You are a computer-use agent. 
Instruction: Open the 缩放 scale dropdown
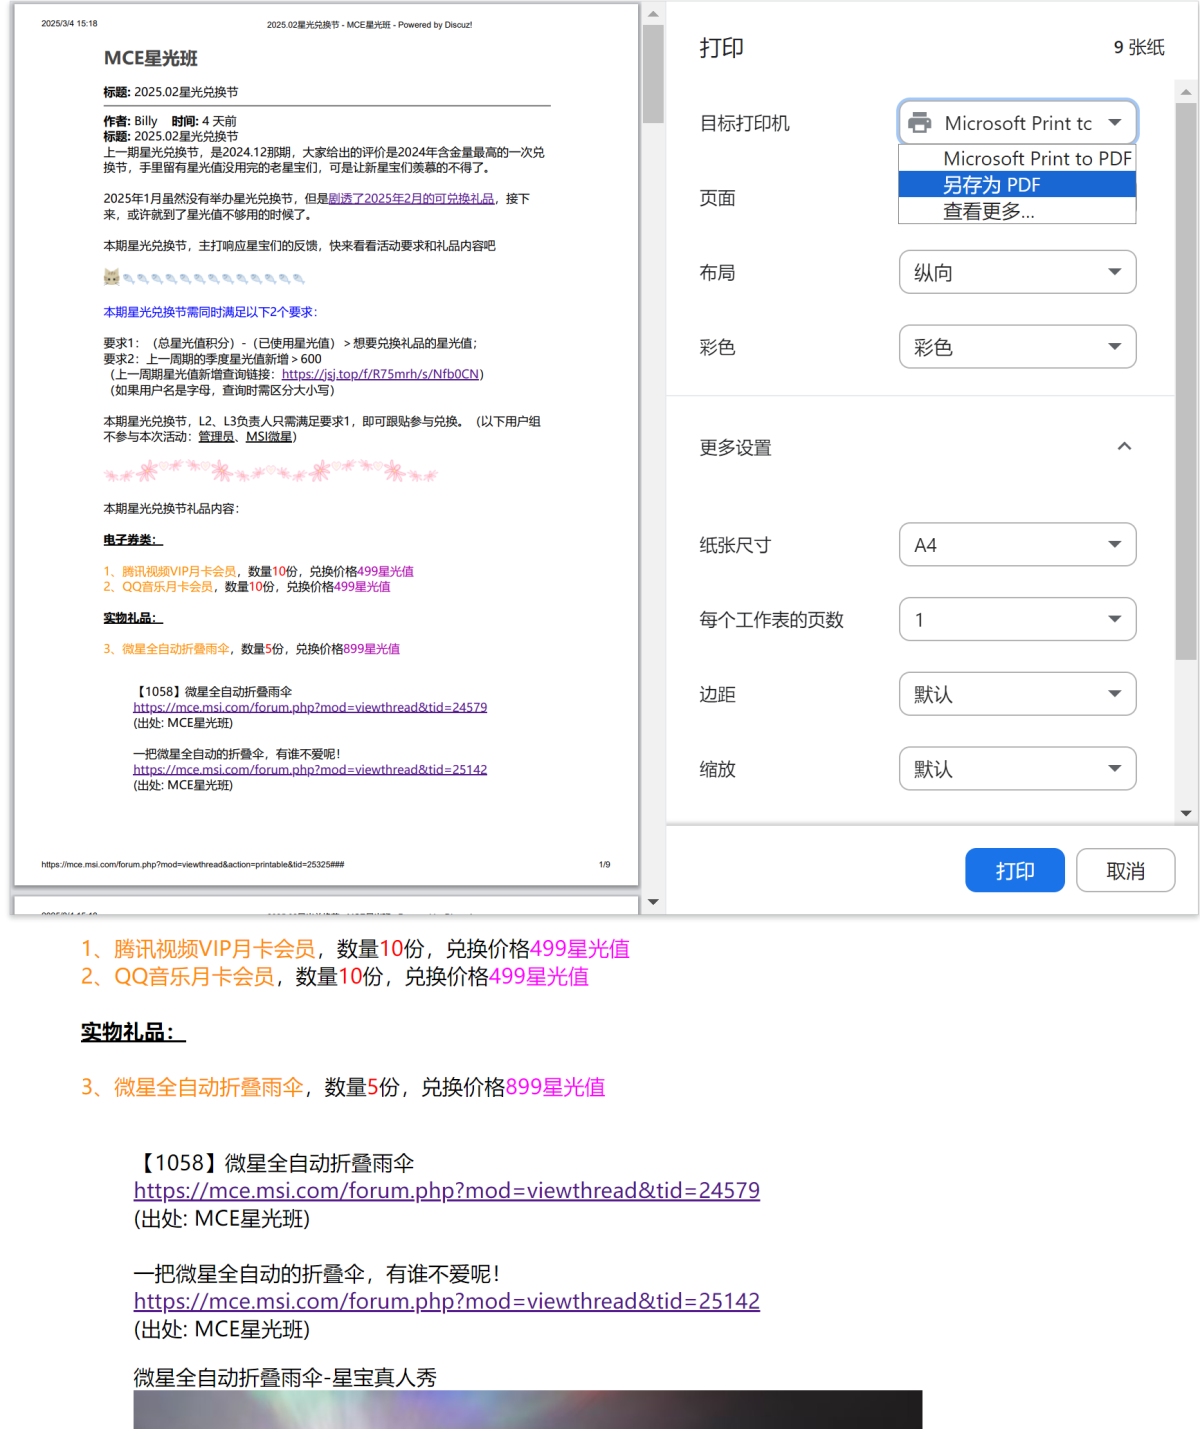click(1017, 769)
